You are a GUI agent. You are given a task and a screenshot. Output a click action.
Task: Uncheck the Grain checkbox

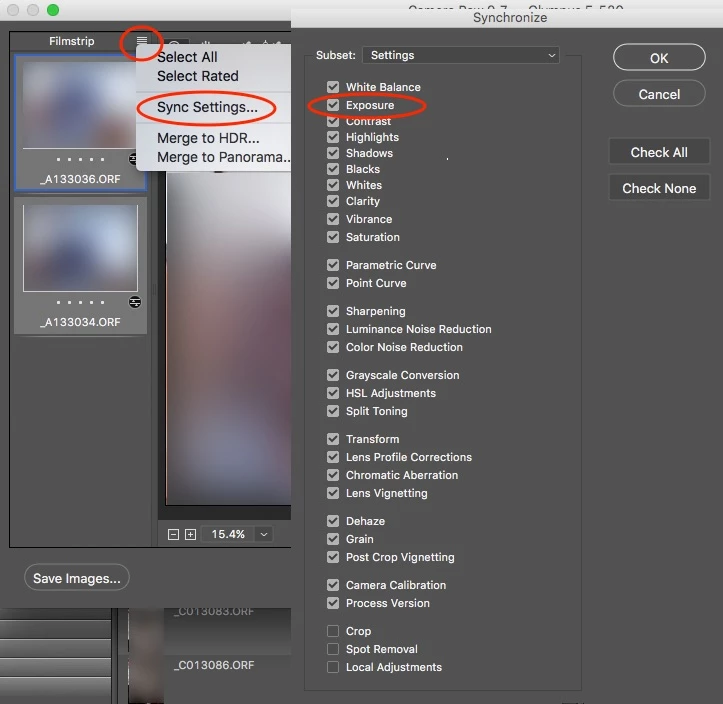[333, 540]
